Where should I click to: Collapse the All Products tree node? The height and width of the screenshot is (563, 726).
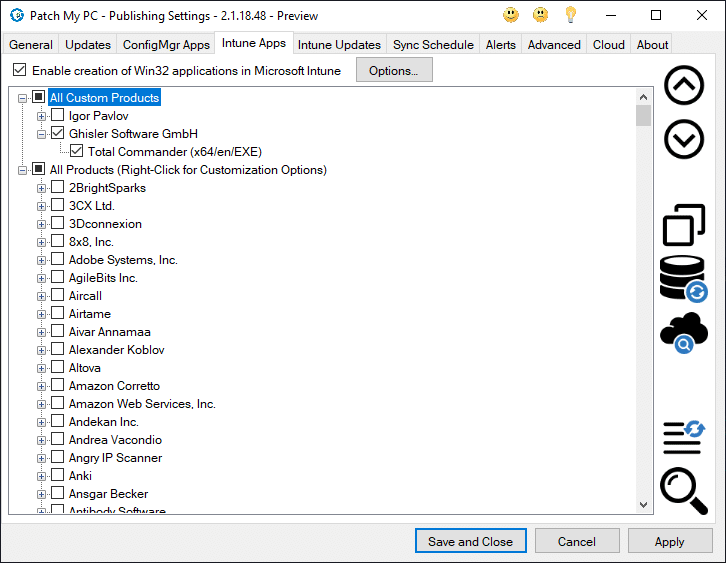[23, 170]
